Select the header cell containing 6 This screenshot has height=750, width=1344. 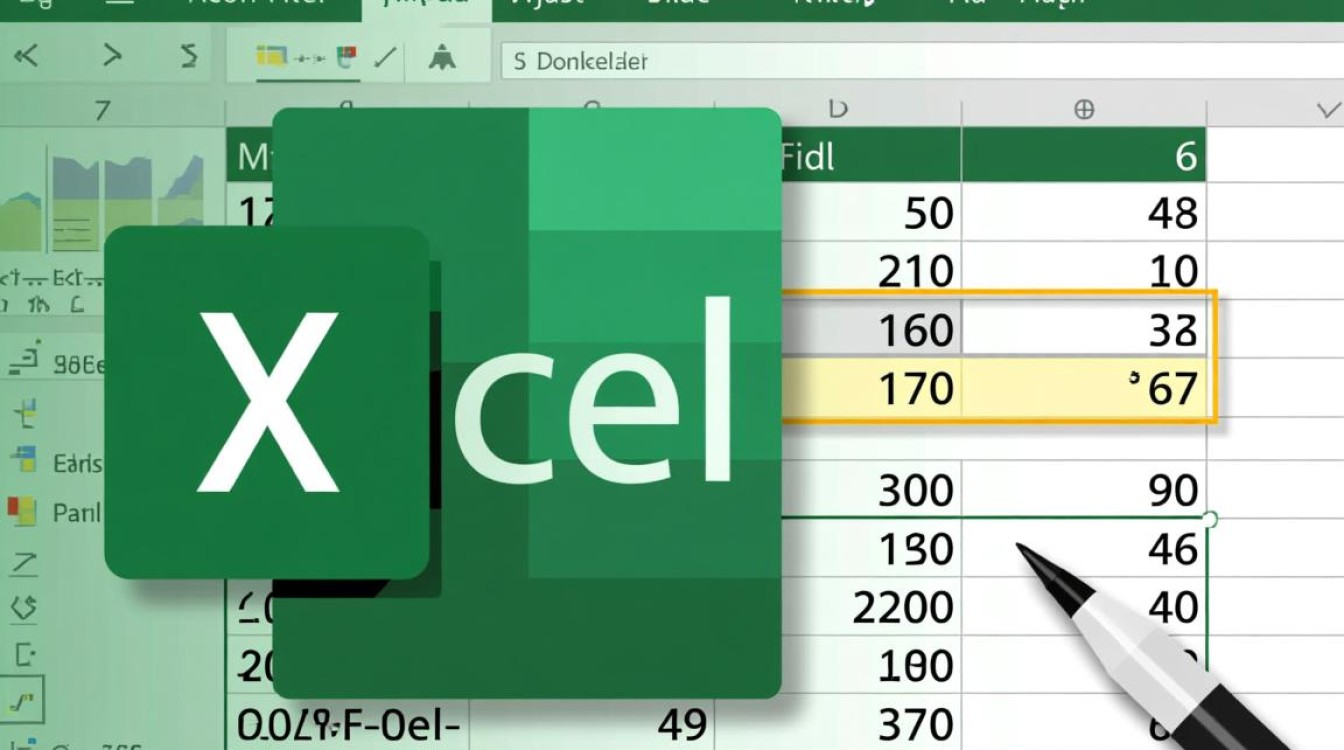click(1084, 155)
